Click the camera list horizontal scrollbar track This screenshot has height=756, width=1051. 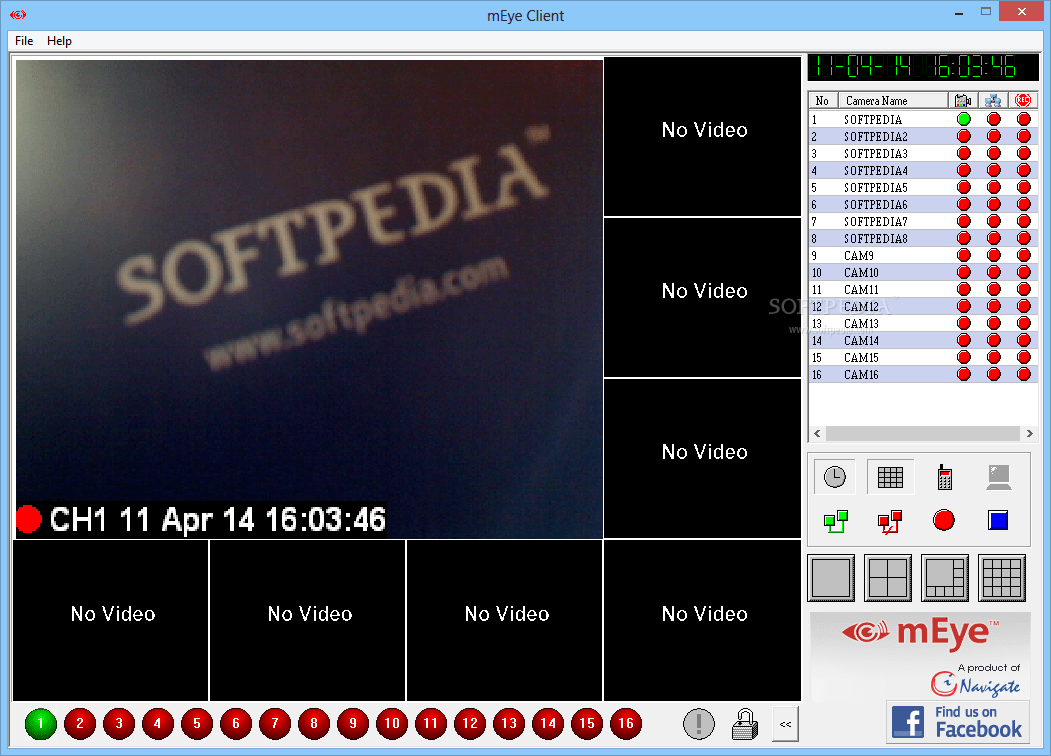click(923, 434)
